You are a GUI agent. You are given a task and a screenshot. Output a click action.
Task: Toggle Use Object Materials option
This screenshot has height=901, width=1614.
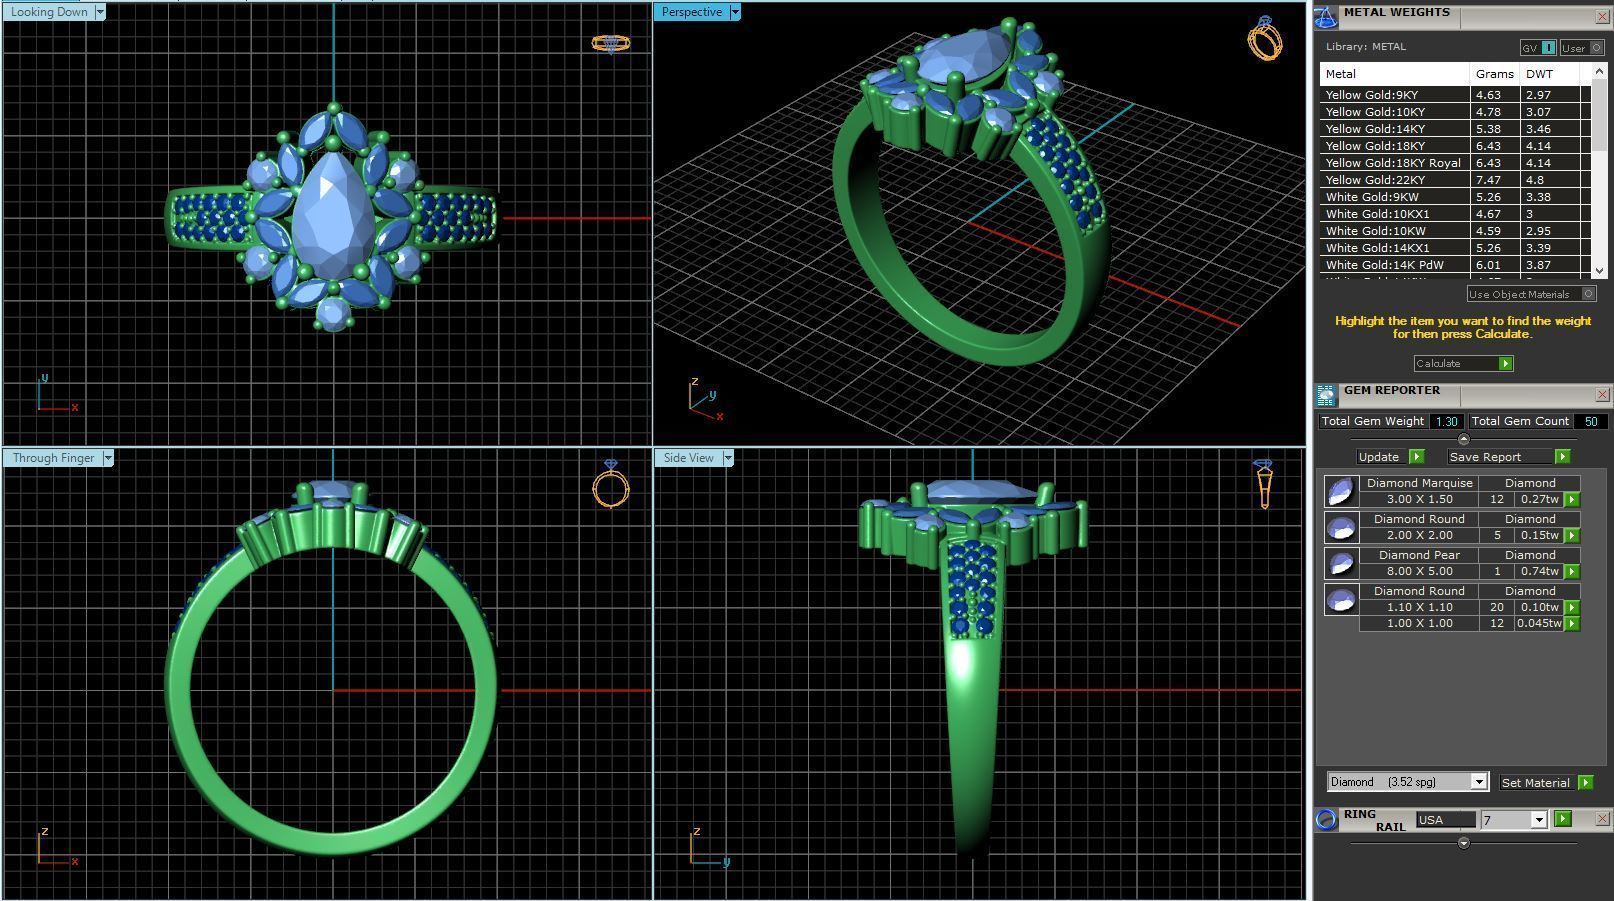pos(1531,294)
